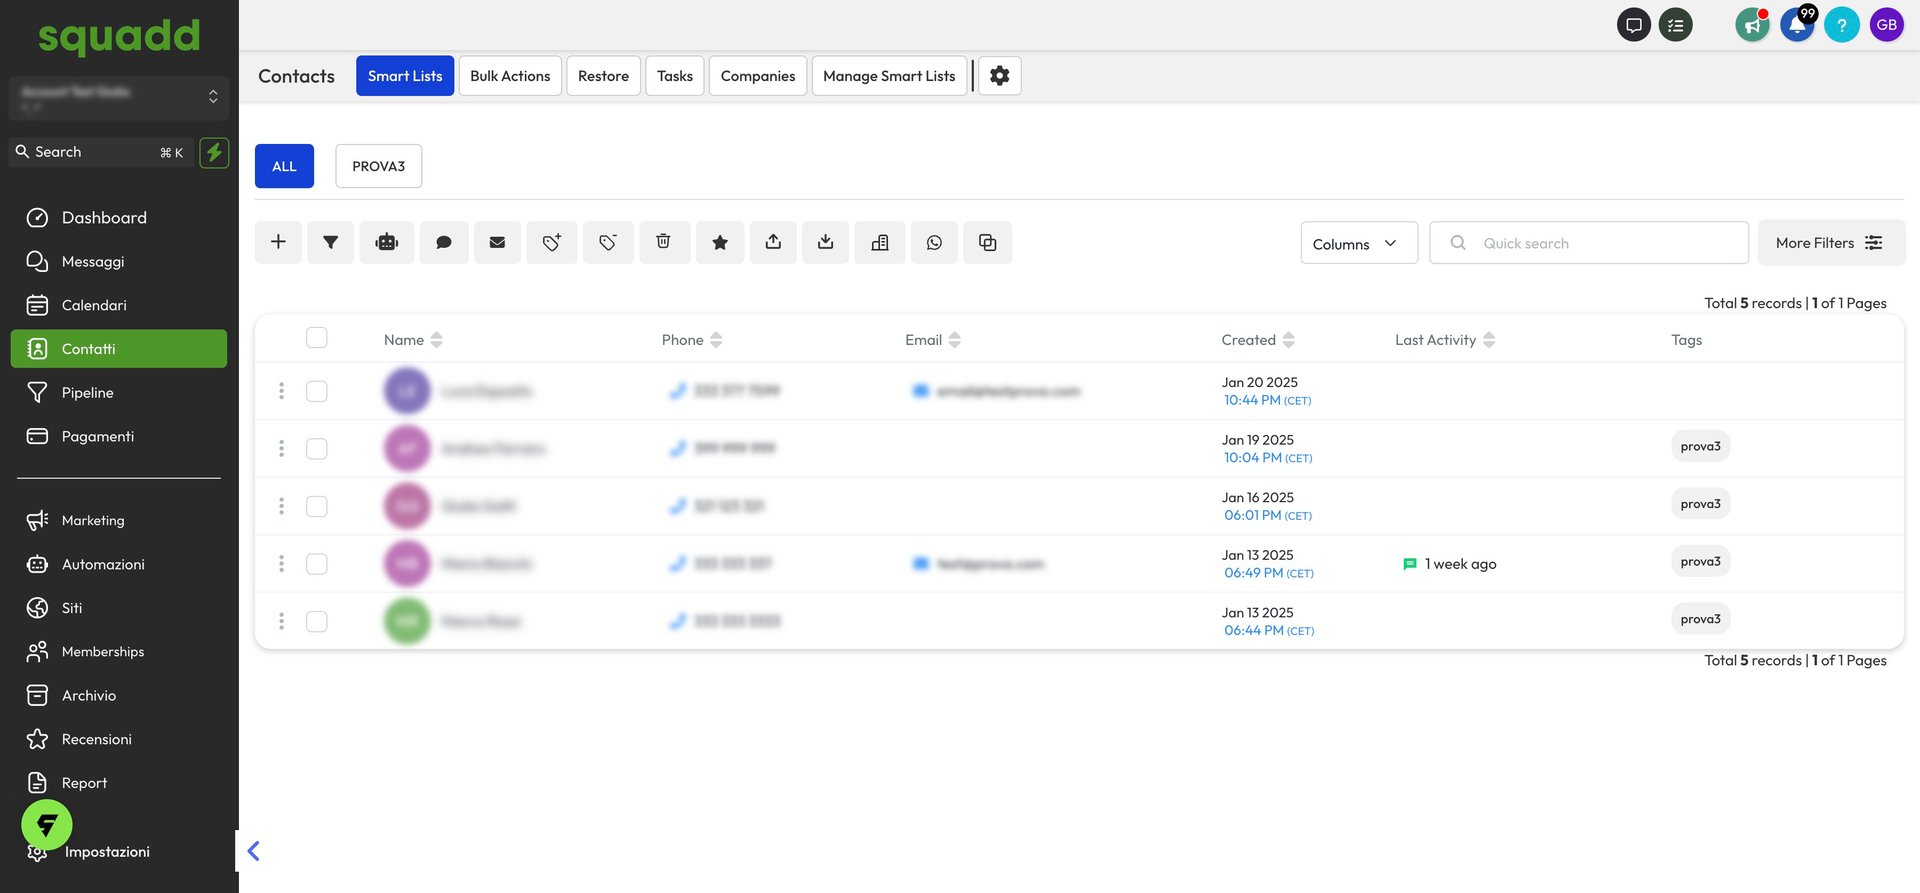Click the add tag icon
This screenshot has height=893, width=1920.
pos(552,242)
